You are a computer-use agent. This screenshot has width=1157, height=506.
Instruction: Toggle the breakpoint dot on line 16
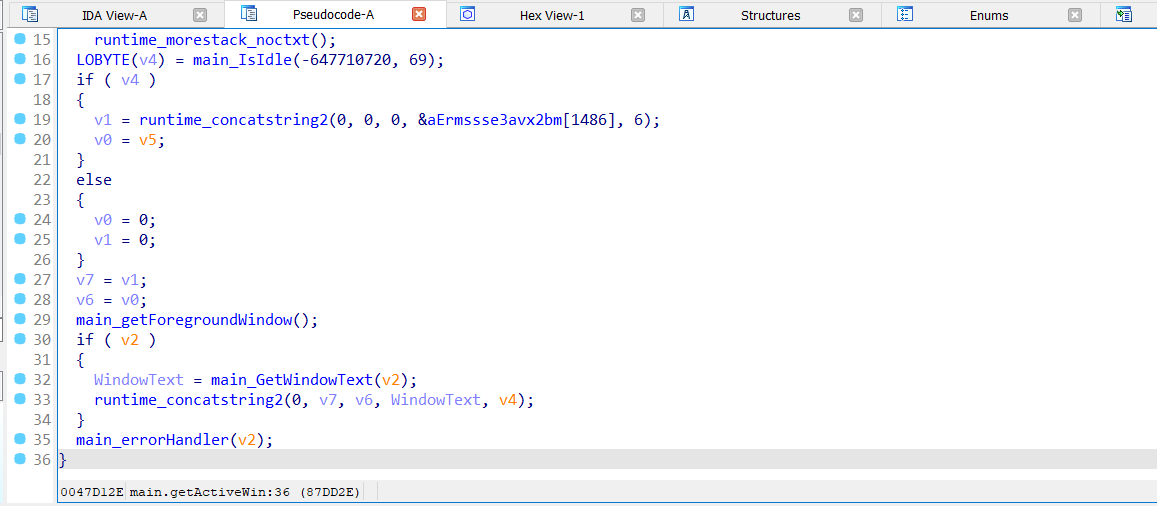20,60
